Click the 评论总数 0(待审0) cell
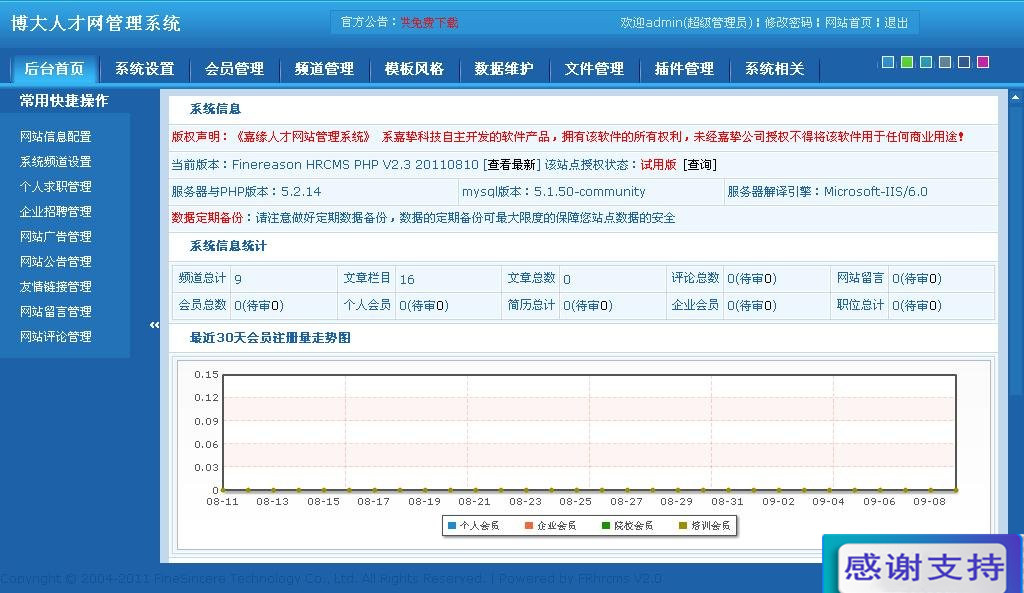 click(x=752, y=278)
